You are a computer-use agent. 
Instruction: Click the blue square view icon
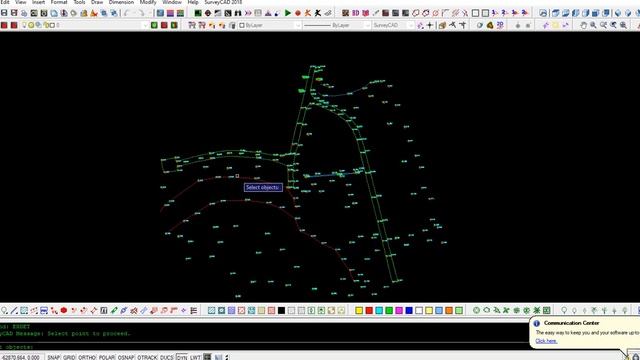pyautogui.click(x=160, y=13)
